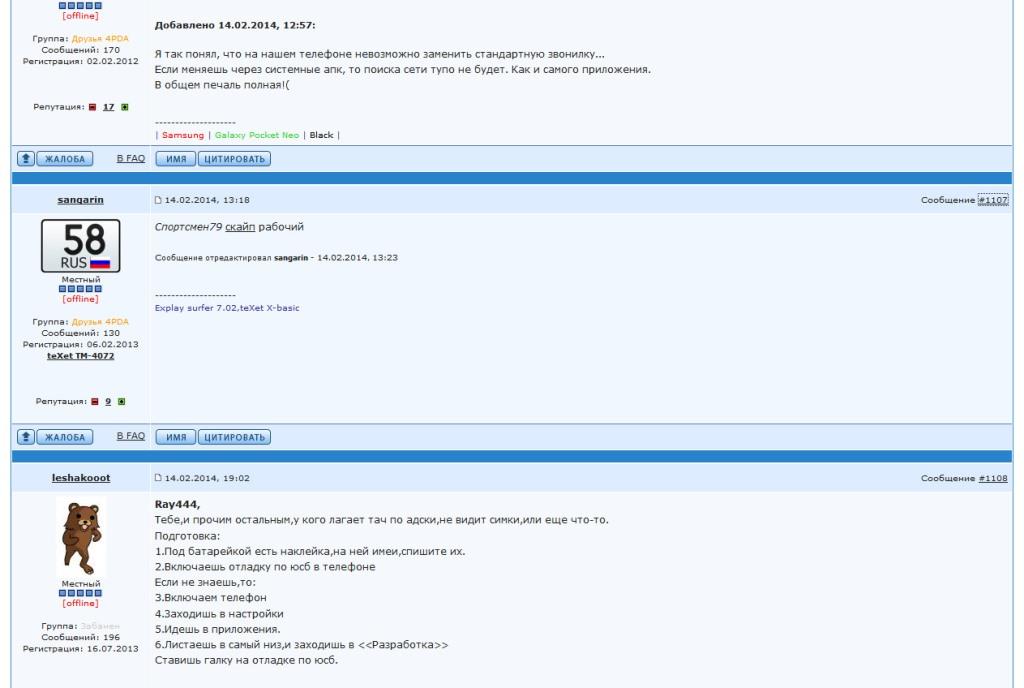Open the teXet TM-4072 device link
This screenshot has width=1024, height=688.
click(x=81, y=356)
